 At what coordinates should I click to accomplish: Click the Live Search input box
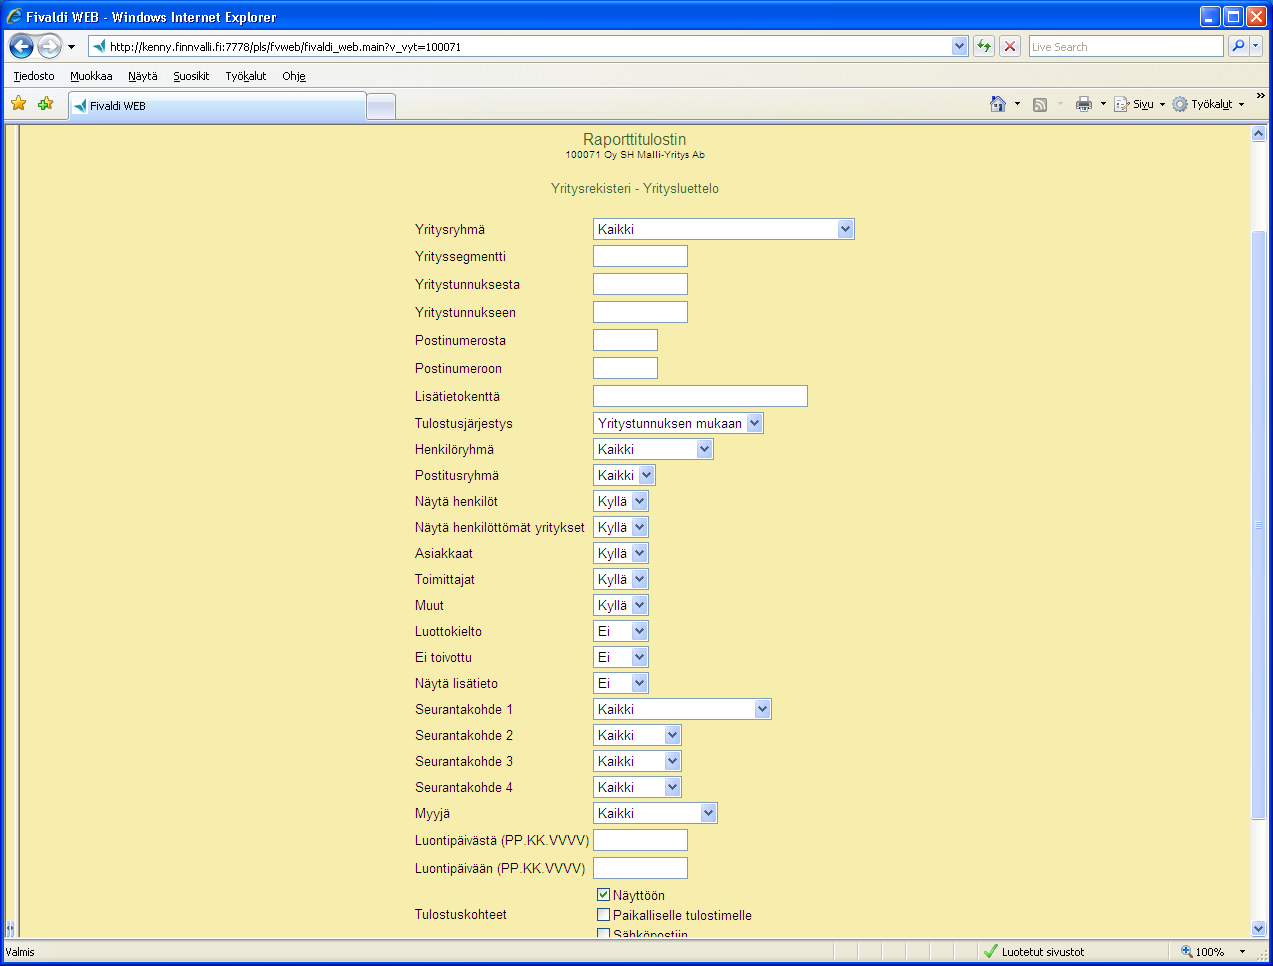pyautogui.click(x=1126, y=46)
